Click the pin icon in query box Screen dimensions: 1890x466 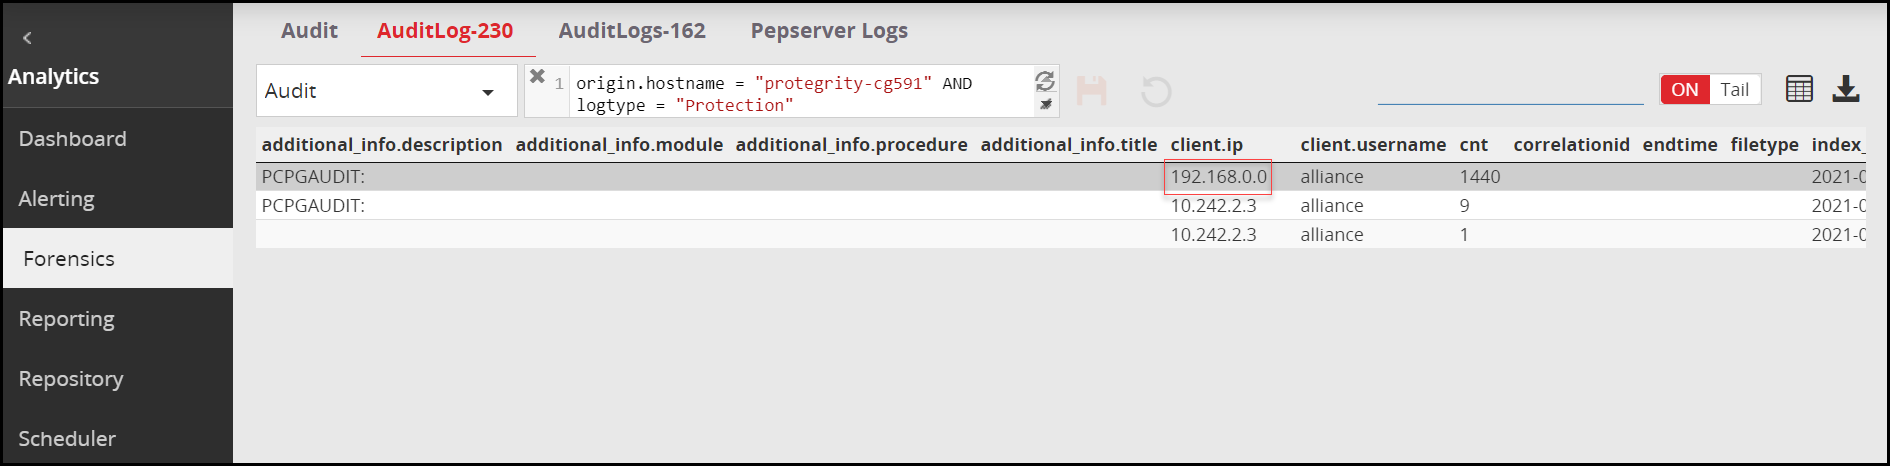[1045, 104]
